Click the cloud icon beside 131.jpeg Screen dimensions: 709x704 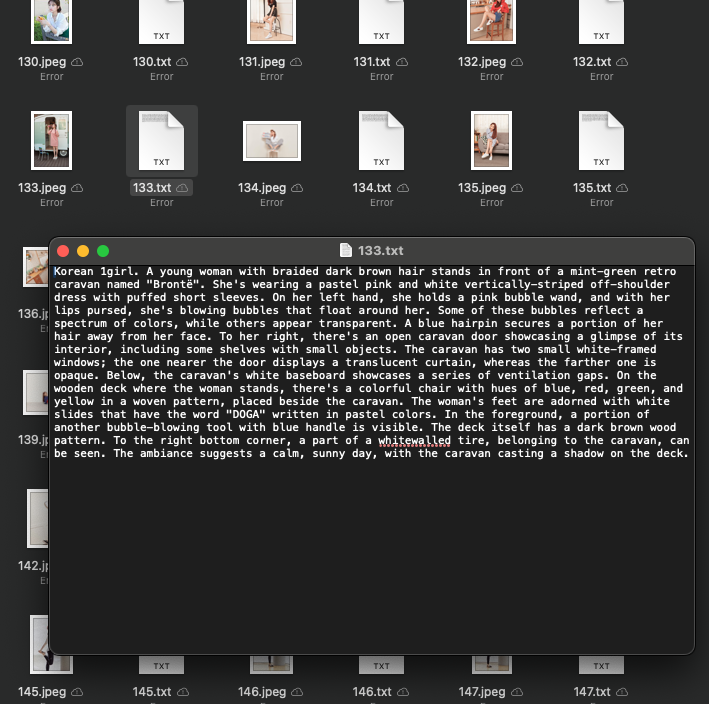(x=297, y=62)
